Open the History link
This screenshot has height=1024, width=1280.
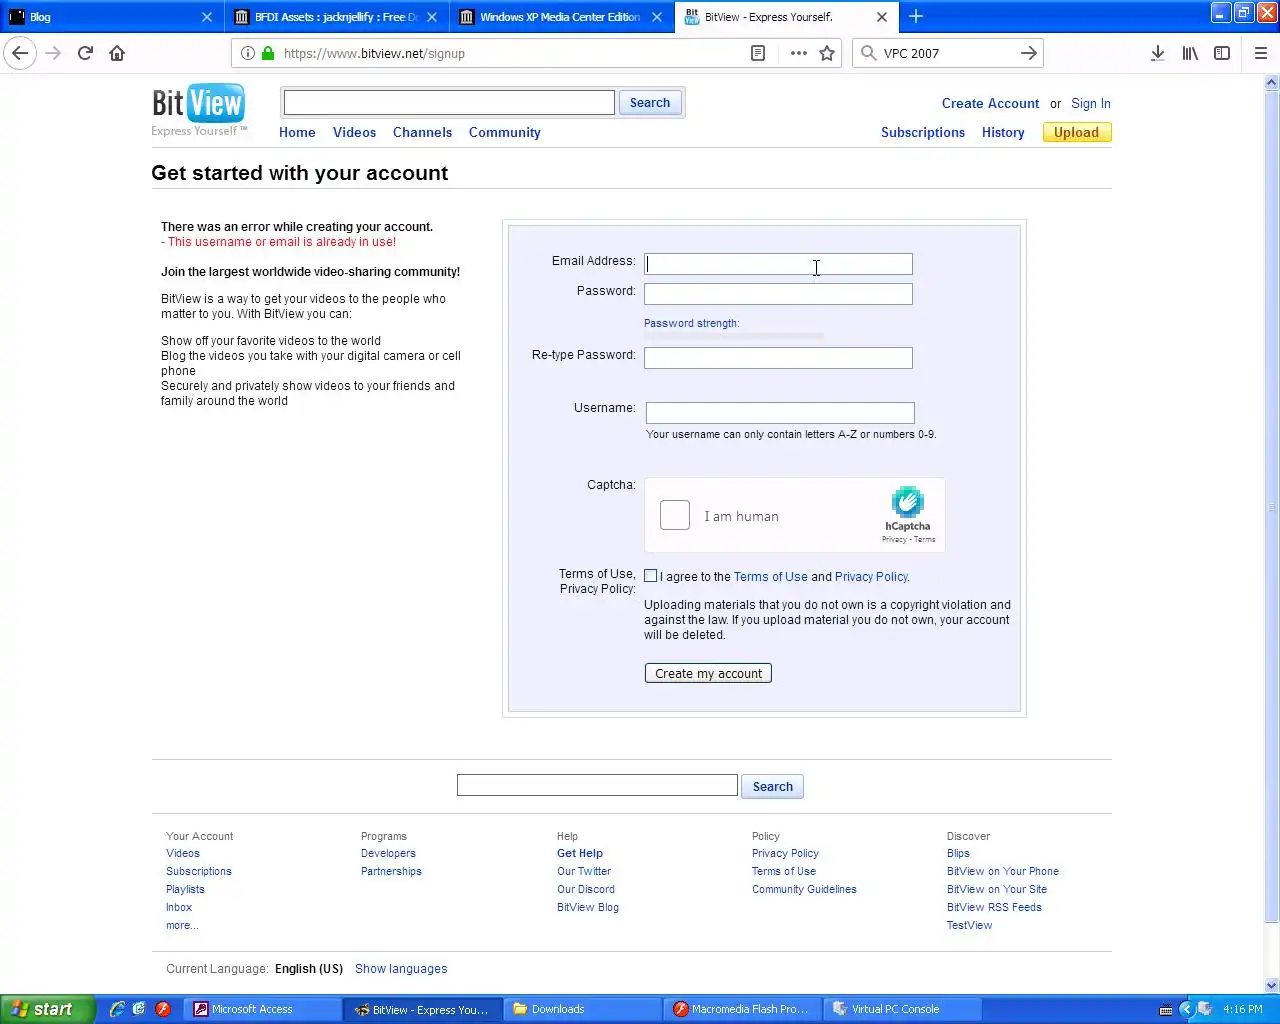coord(1003,132)
